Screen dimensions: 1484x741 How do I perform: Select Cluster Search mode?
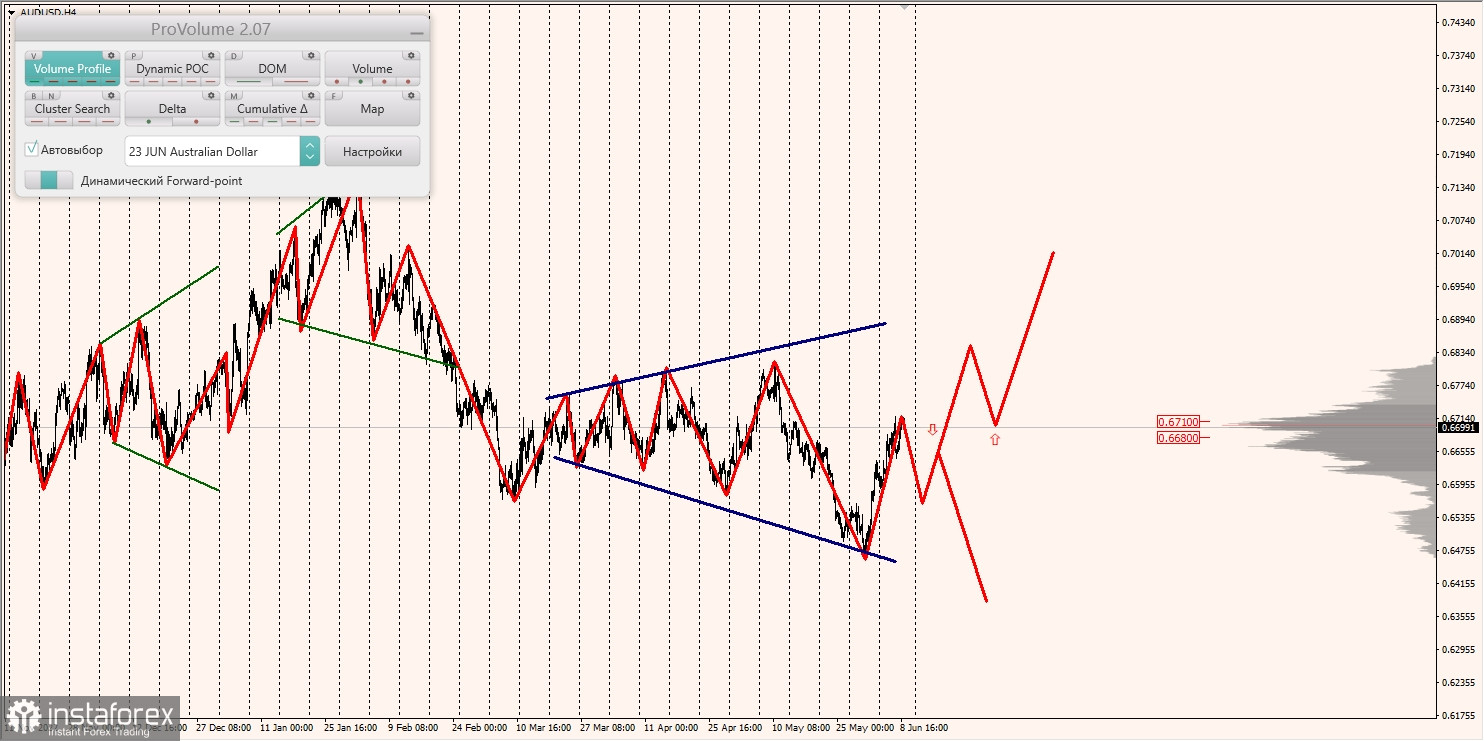(x=73, y=108)
